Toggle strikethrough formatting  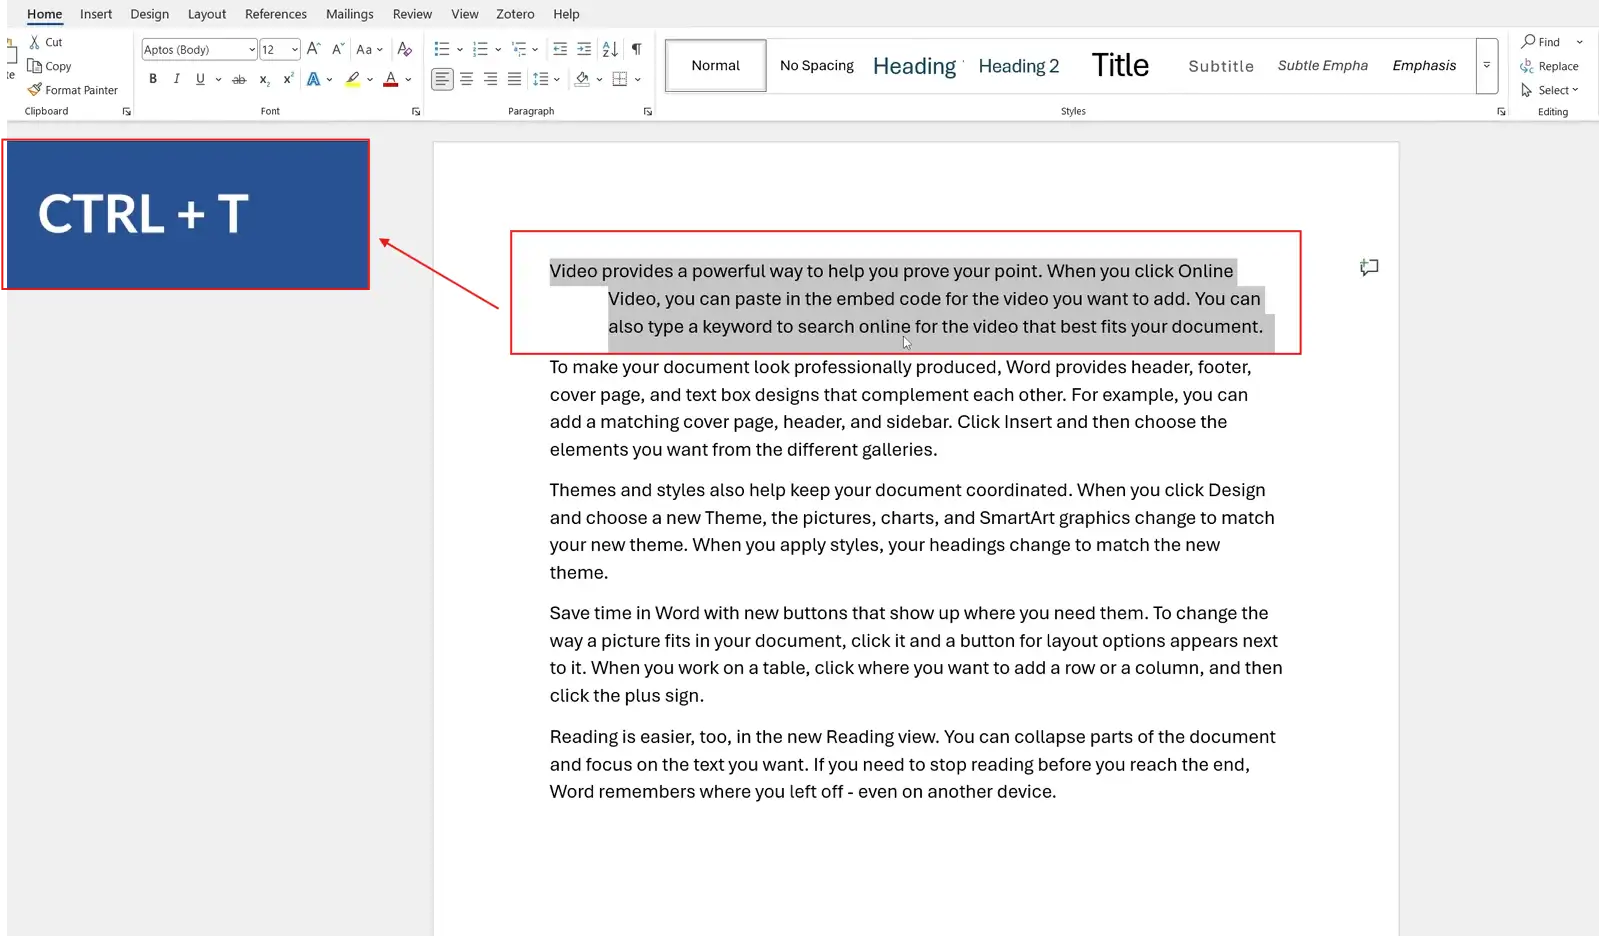click(x=239, y=79)
